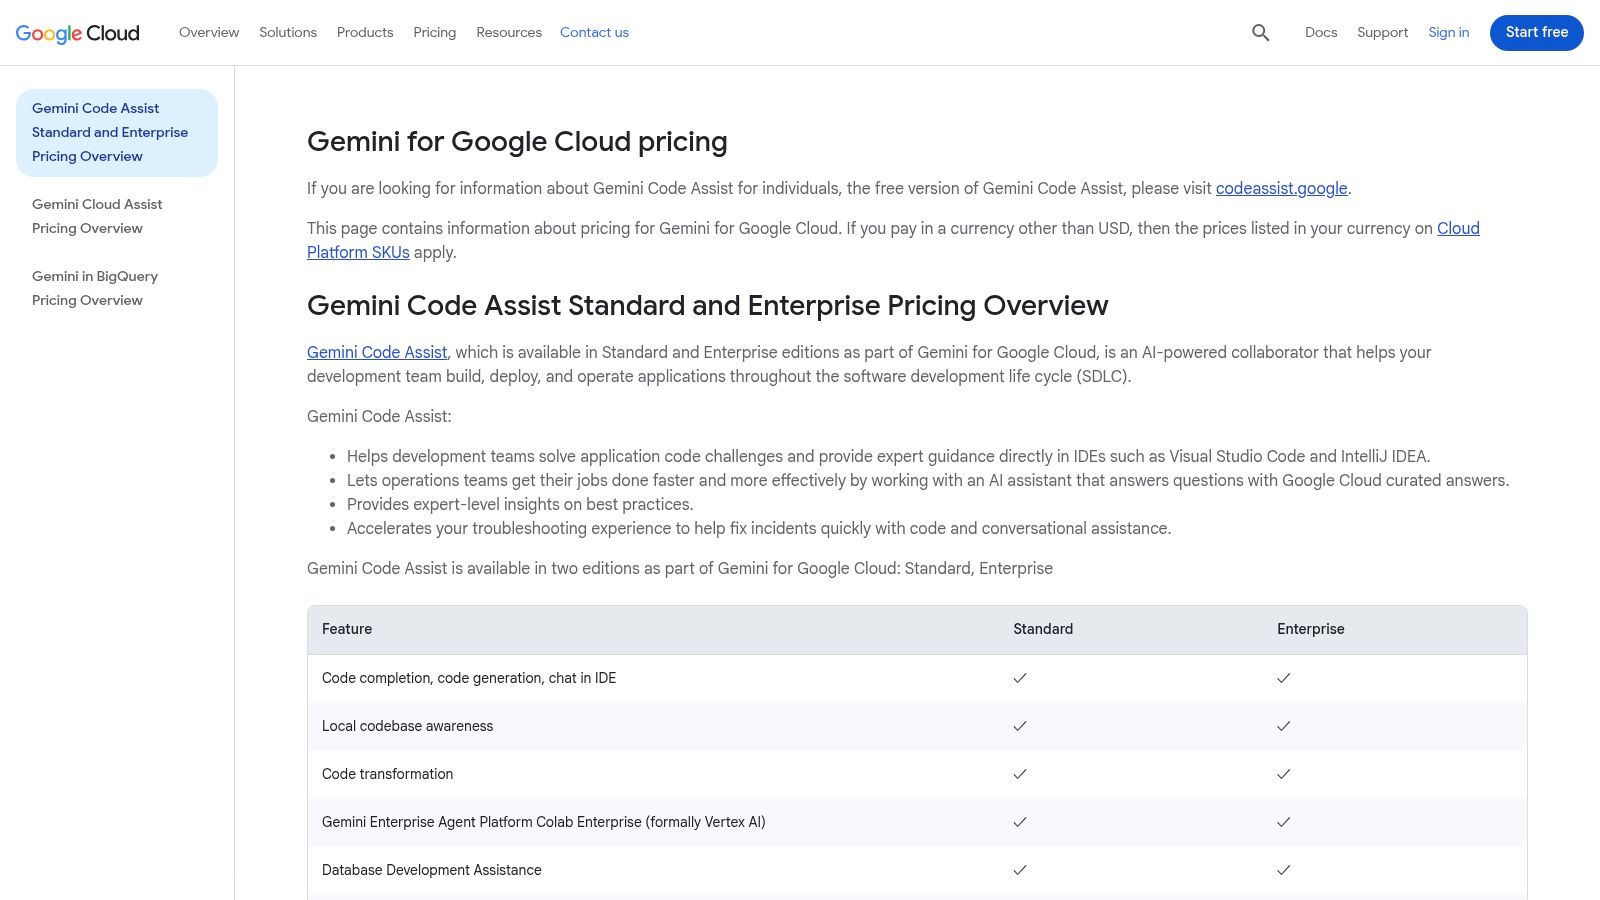
Task: Open the Resources nav menu
Action: (509, 32)
